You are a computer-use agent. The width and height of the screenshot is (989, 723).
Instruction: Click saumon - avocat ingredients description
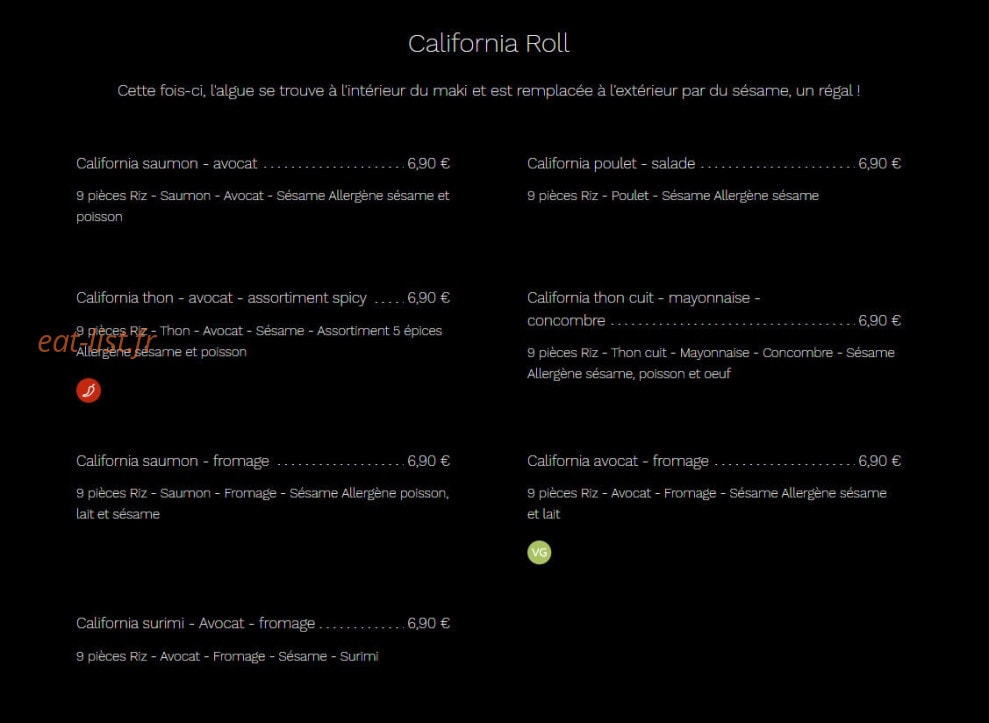point(263,206)
